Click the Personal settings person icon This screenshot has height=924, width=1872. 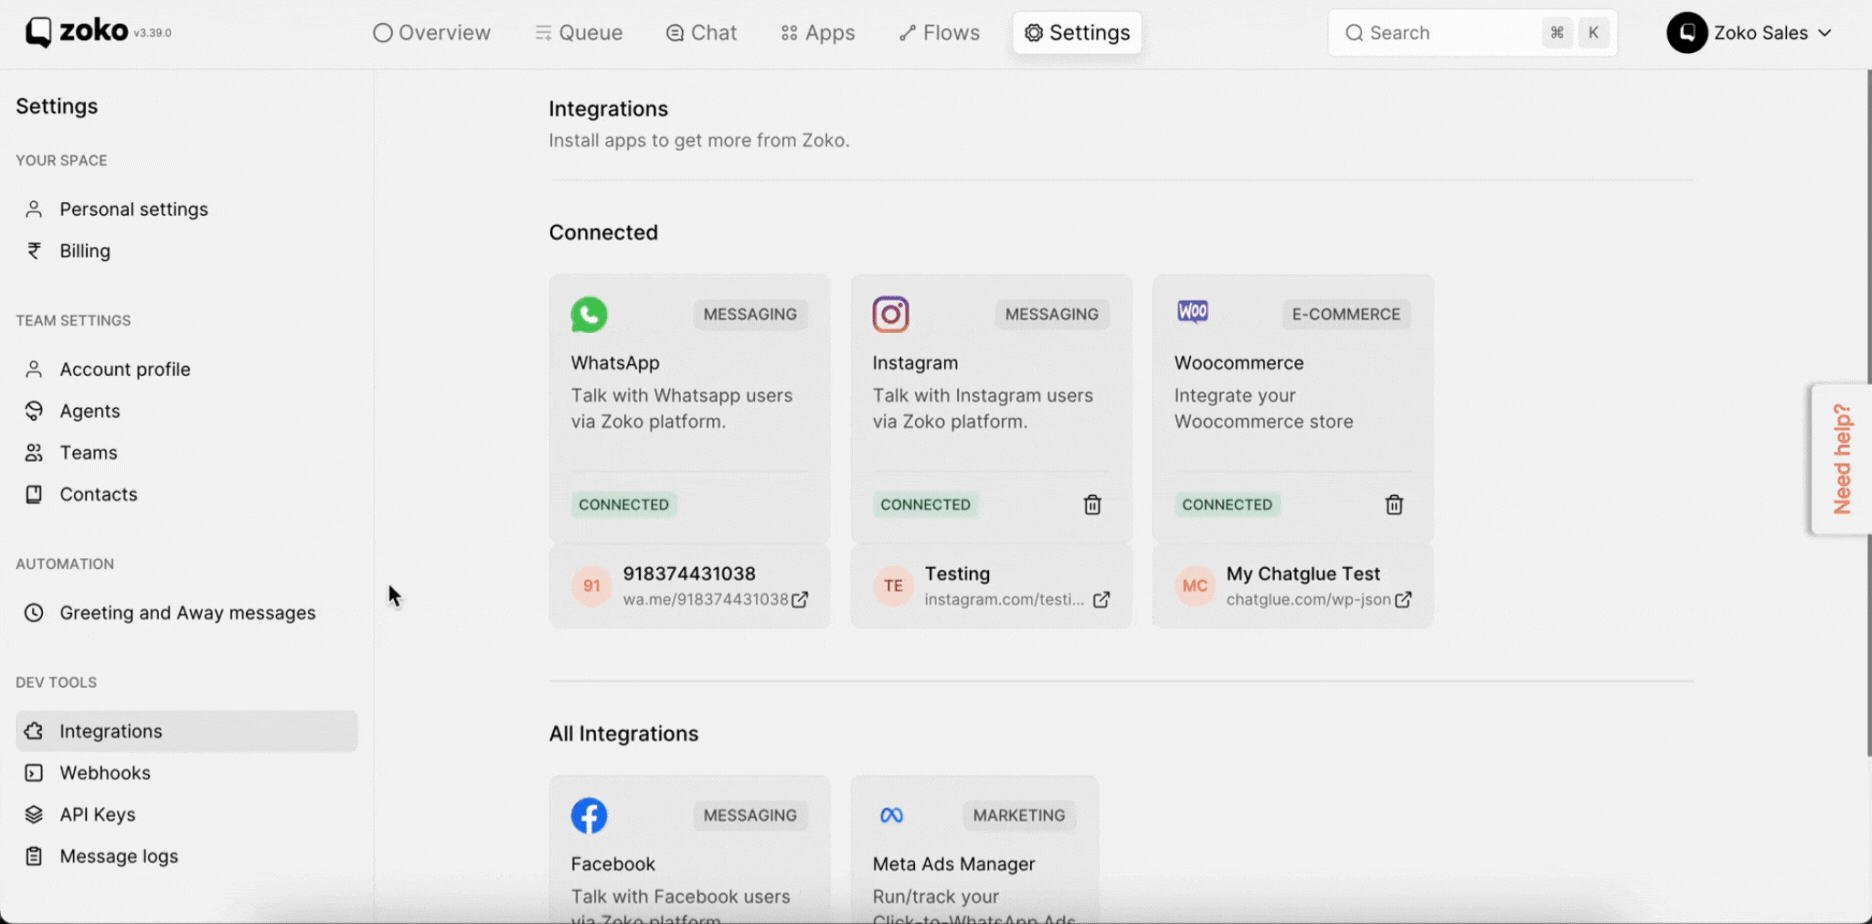(x=34, y=209)
